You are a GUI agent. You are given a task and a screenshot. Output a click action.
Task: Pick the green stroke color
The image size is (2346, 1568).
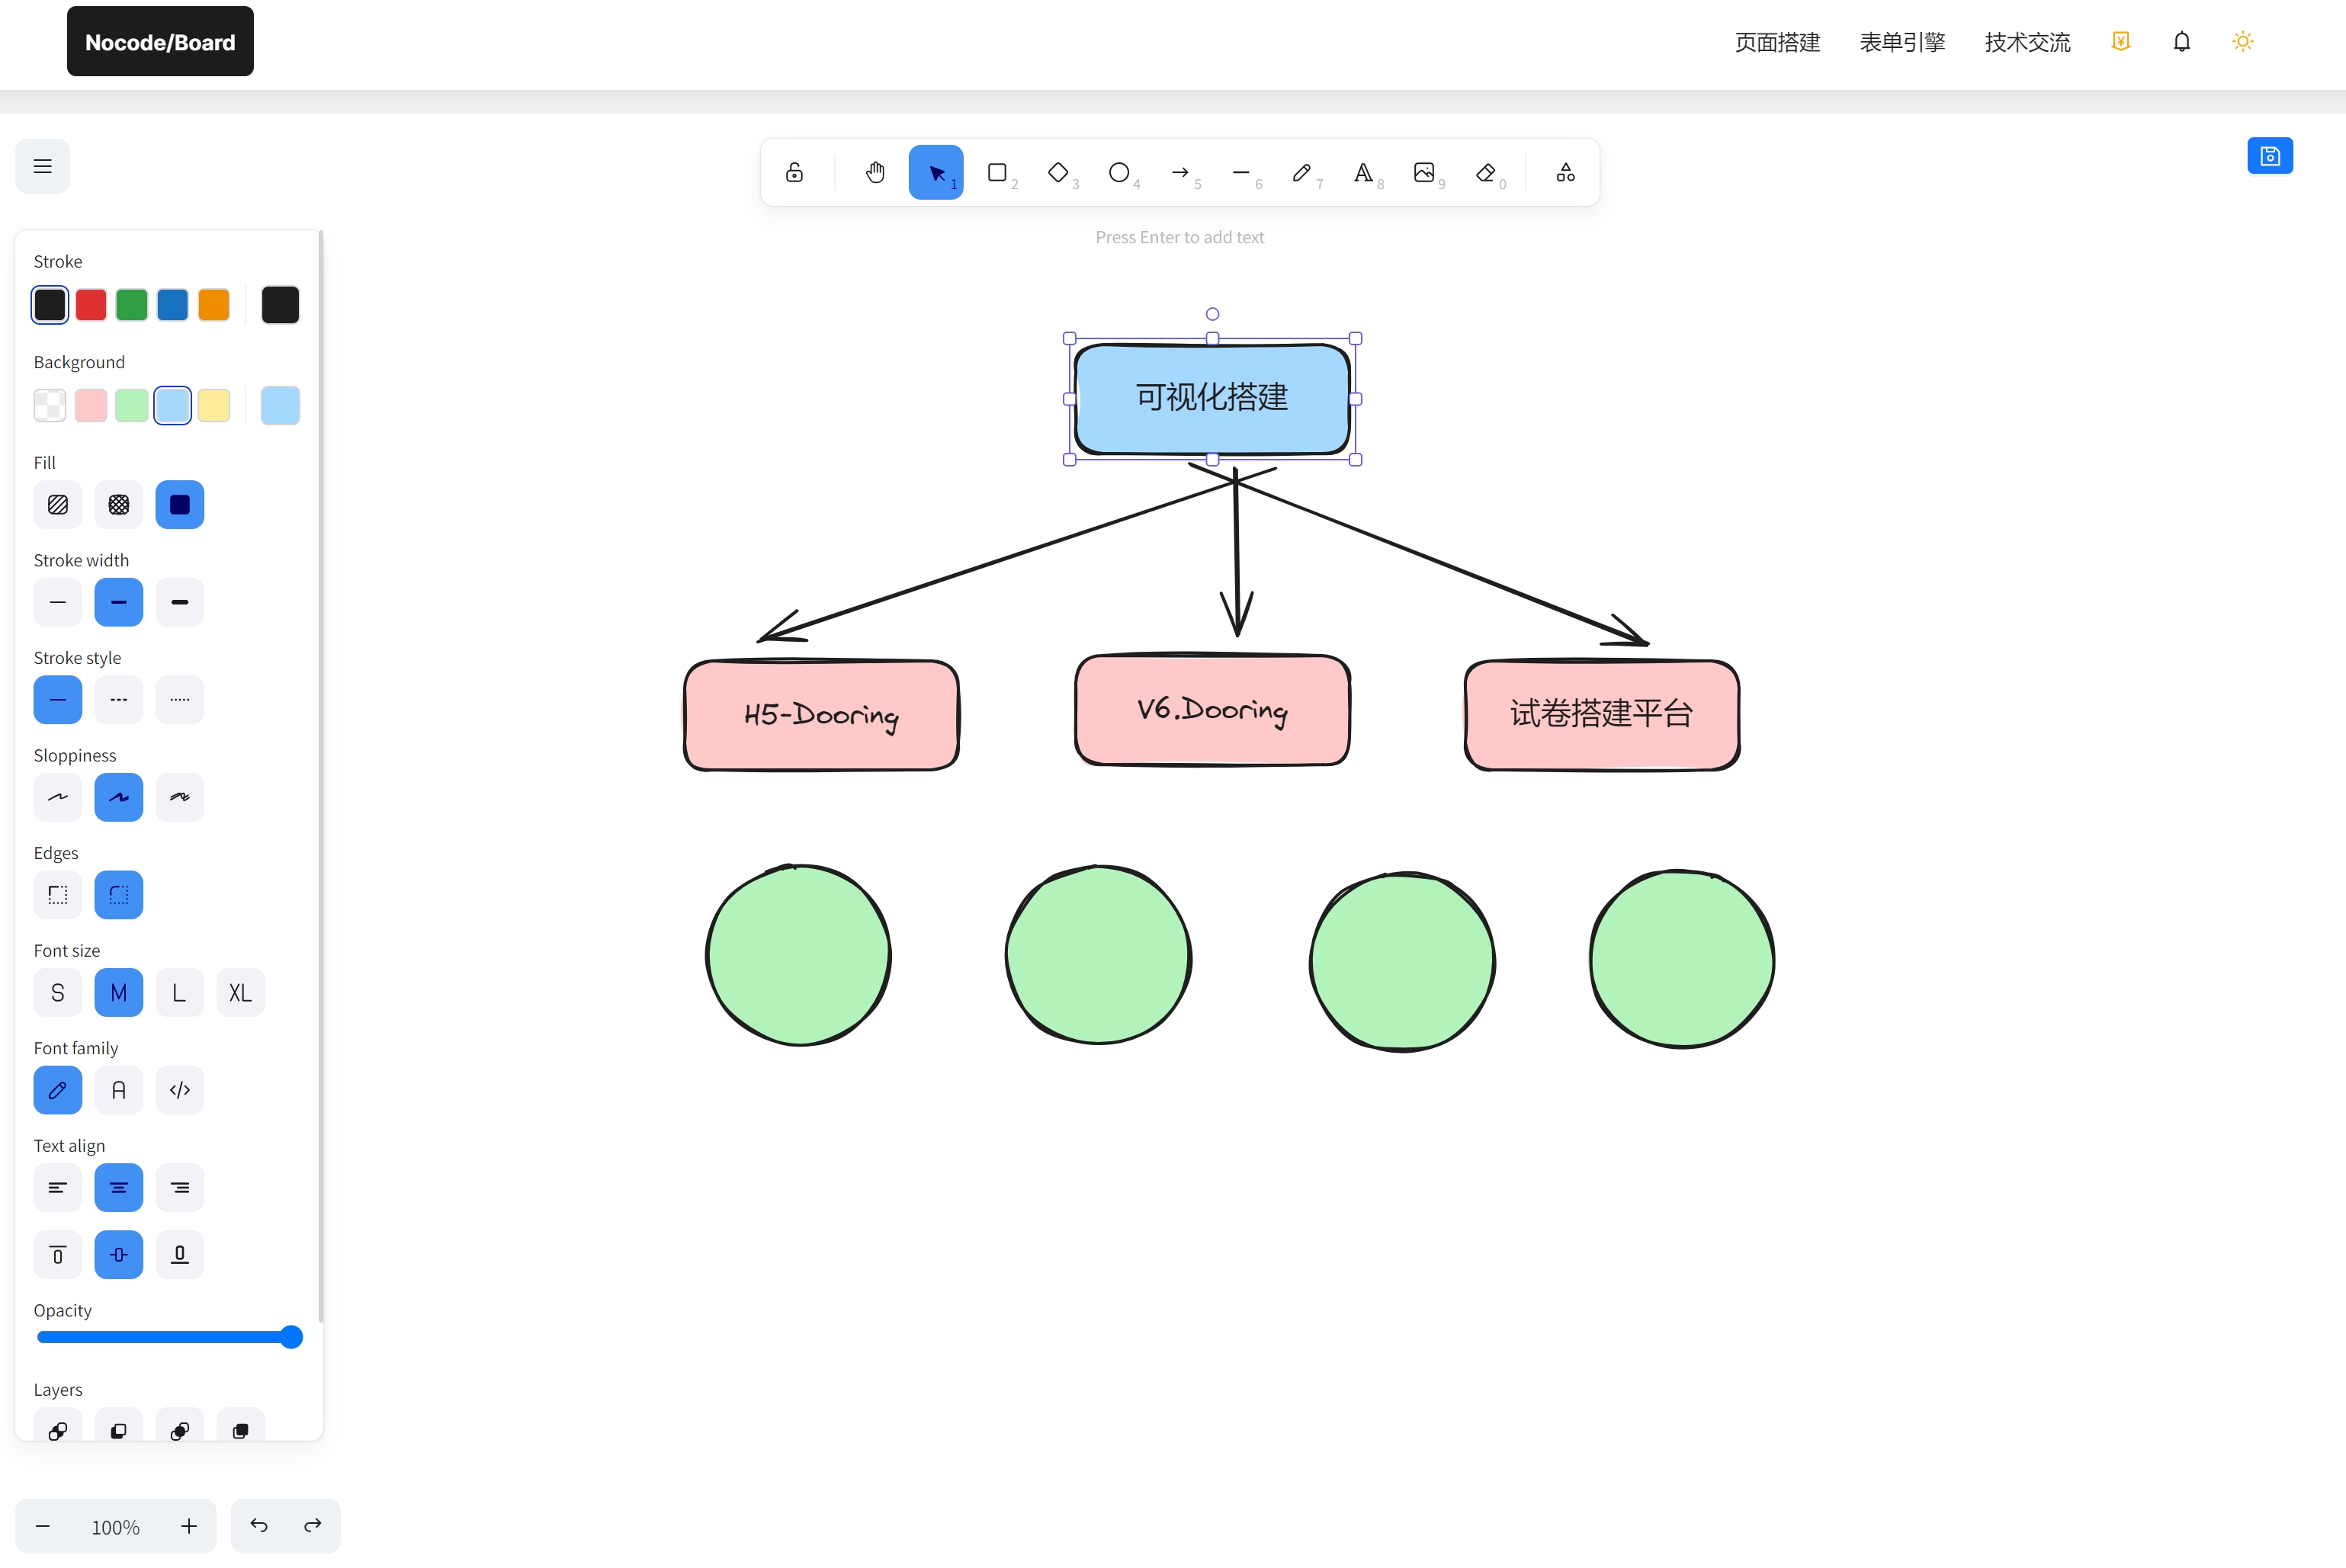[x=132, y=305]
